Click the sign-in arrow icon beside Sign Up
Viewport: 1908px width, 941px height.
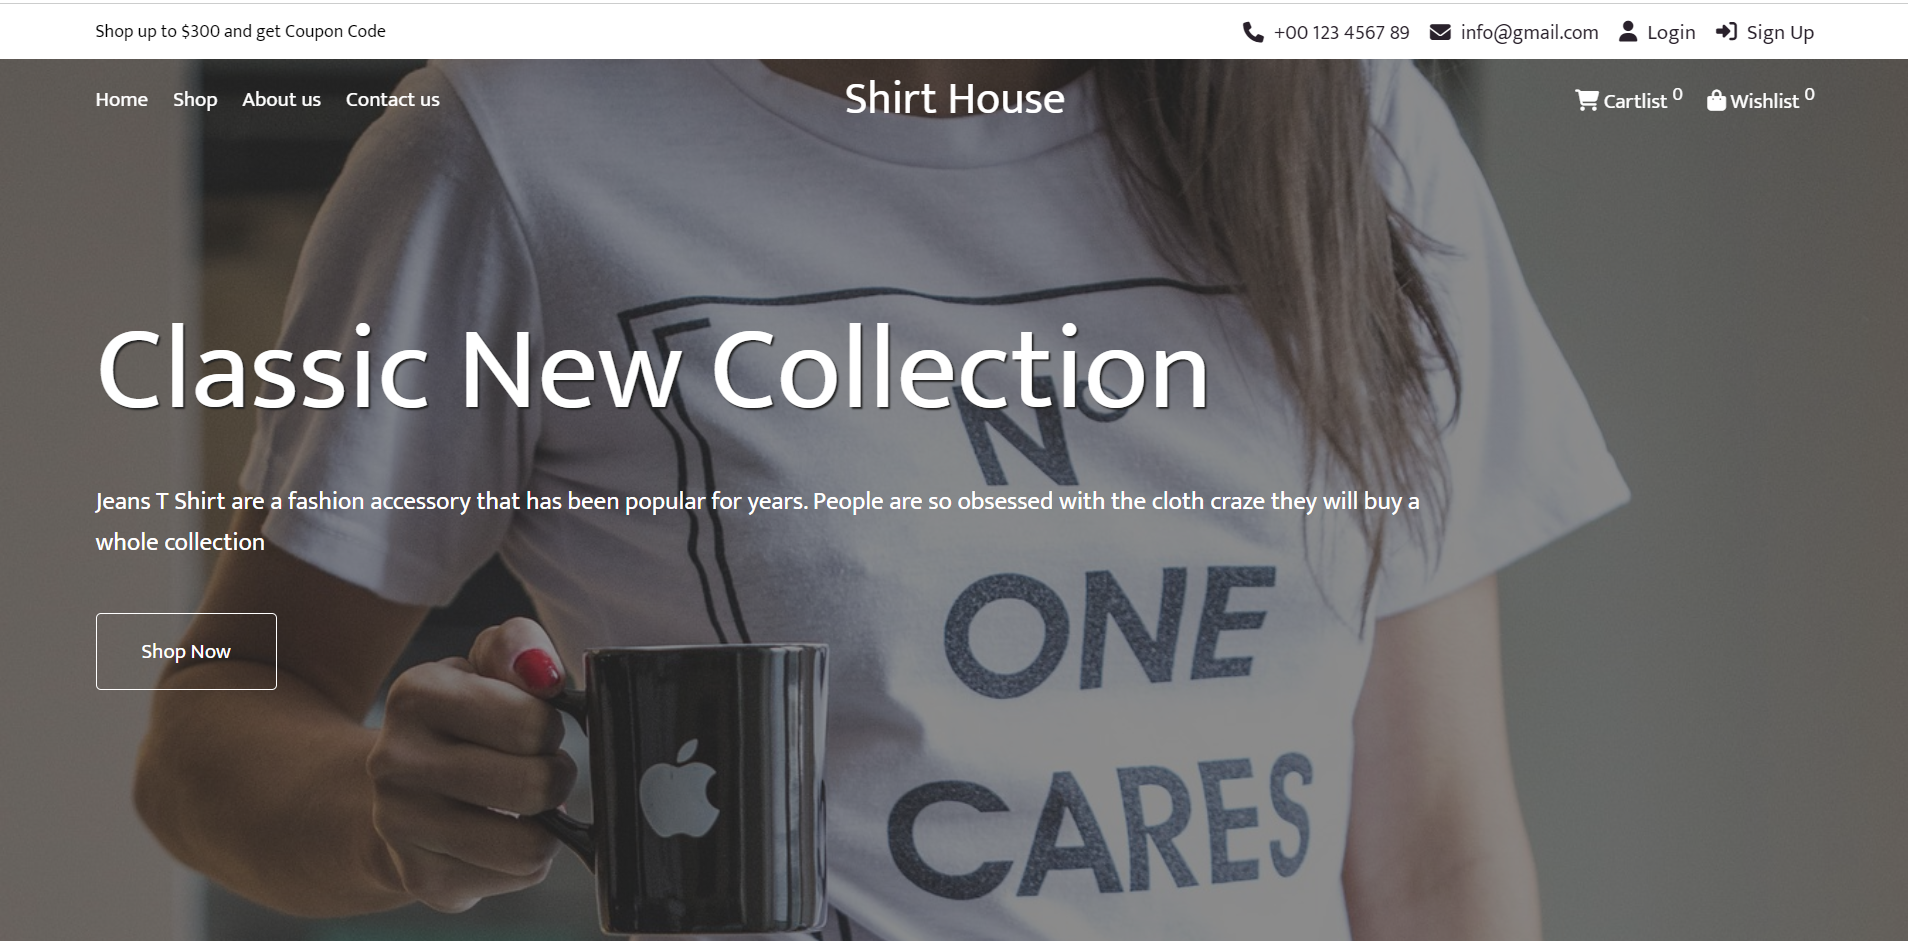1726,32
